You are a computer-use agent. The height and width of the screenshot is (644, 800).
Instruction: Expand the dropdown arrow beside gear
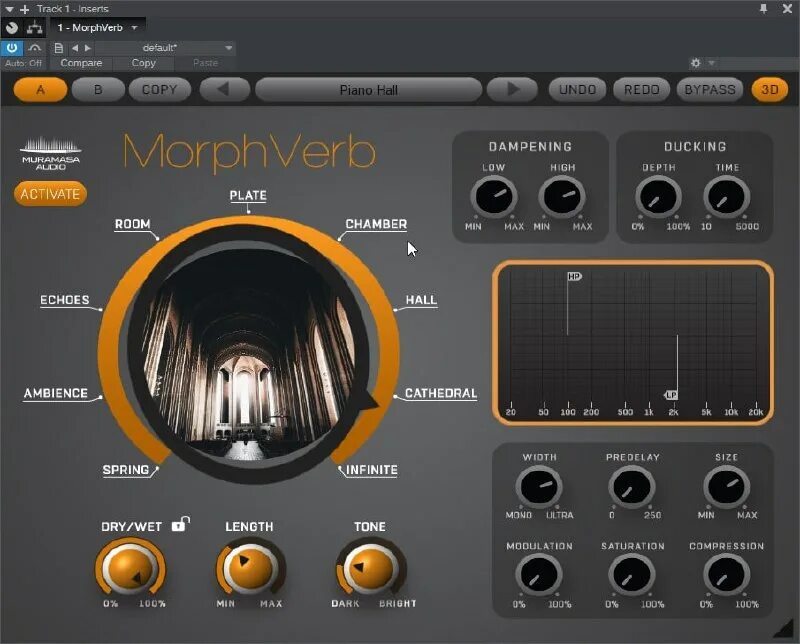click(711, 63)
